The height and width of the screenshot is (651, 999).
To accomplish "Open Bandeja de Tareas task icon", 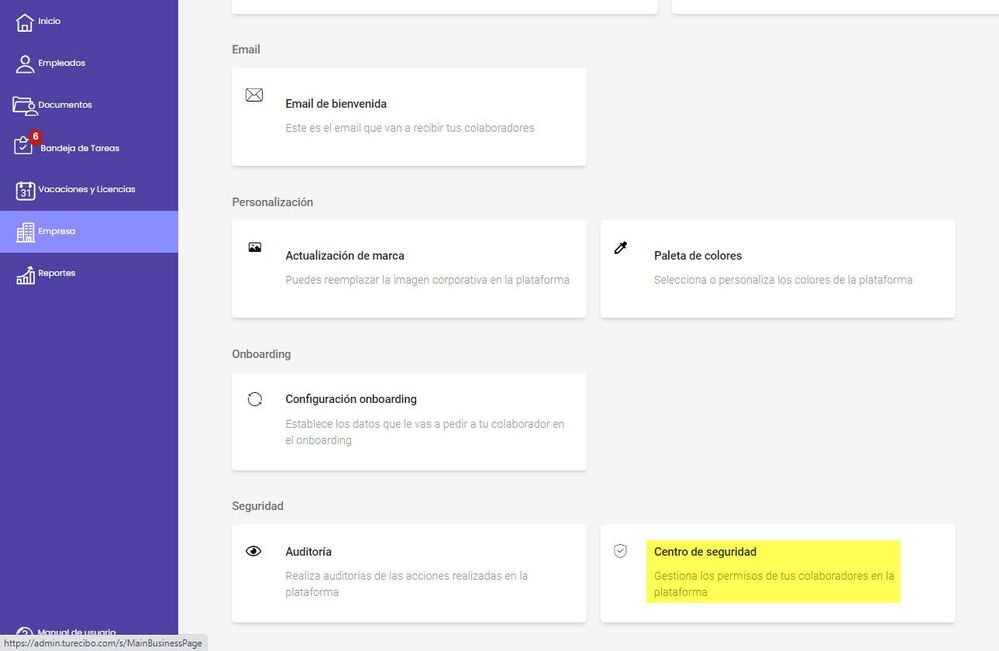I will 23,146.
